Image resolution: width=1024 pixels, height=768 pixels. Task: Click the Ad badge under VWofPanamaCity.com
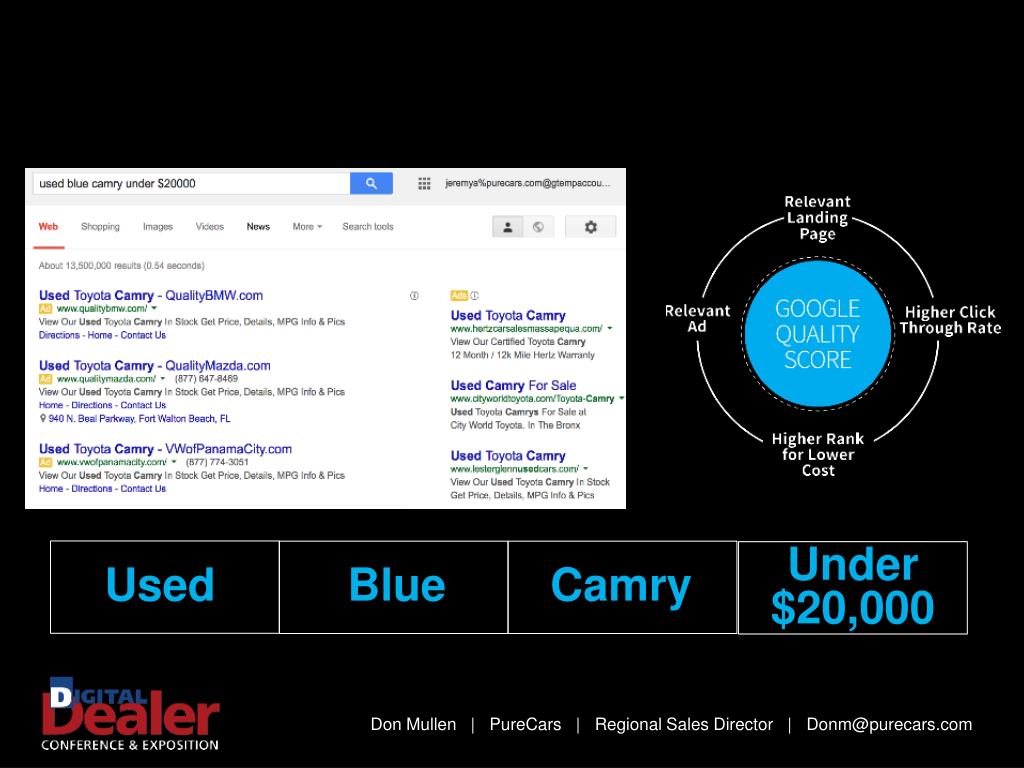45,462
